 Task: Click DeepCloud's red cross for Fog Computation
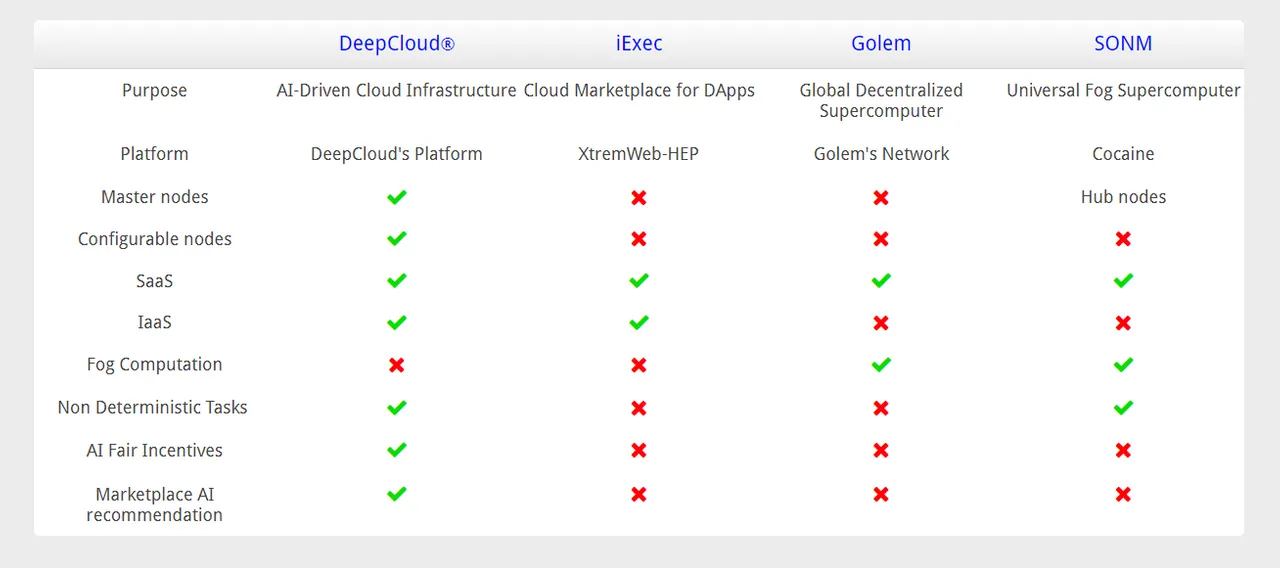[x=397, y=365]
